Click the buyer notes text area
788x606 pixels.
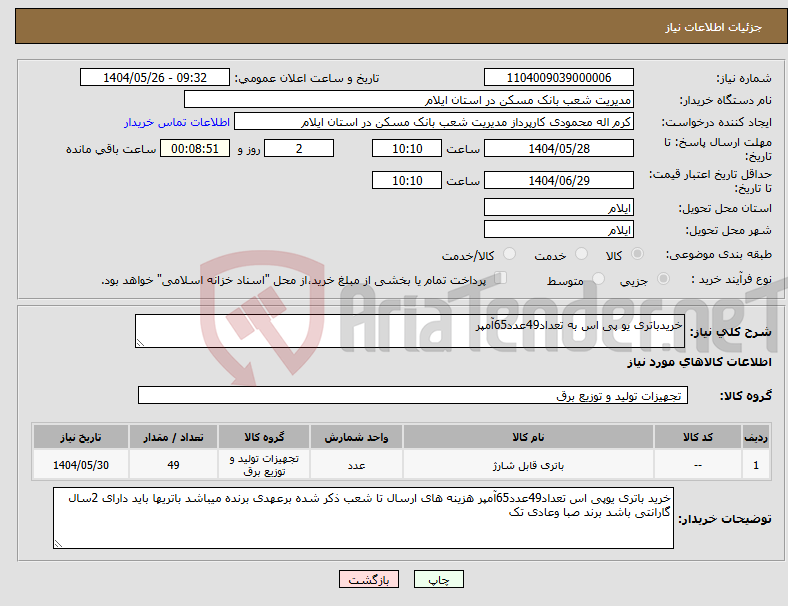click(x=363, y=518)
